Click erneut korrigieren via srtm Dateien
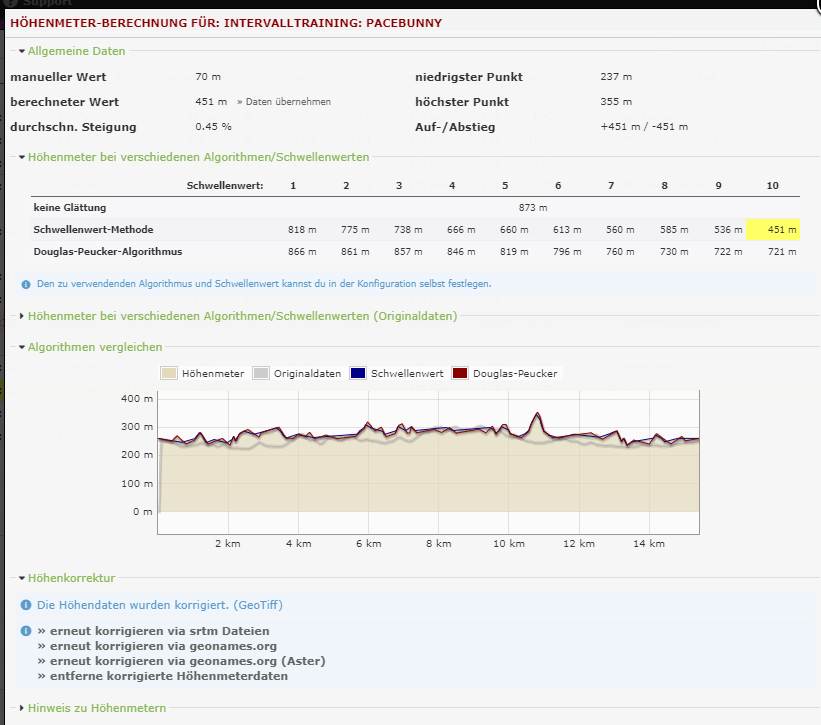Screen dimensions: 821x725 153,631
